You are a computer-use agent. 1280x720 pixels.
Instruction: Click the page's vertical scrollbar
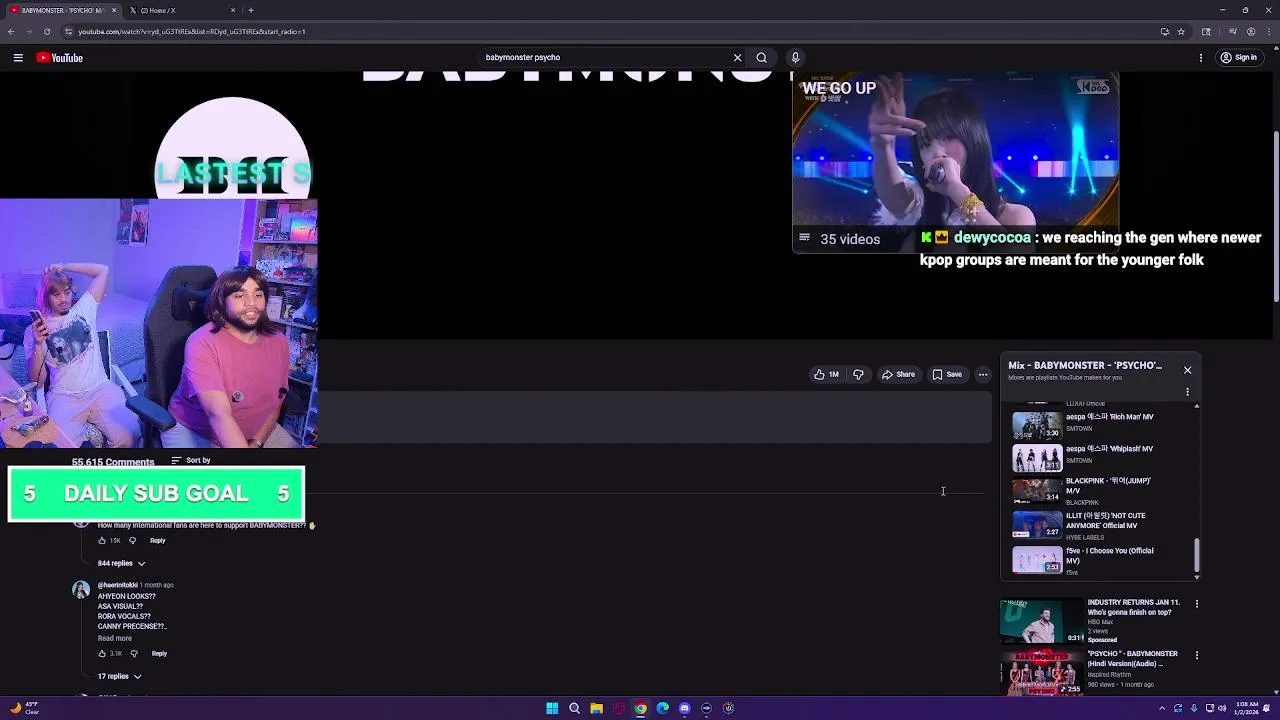point(1276,215)
